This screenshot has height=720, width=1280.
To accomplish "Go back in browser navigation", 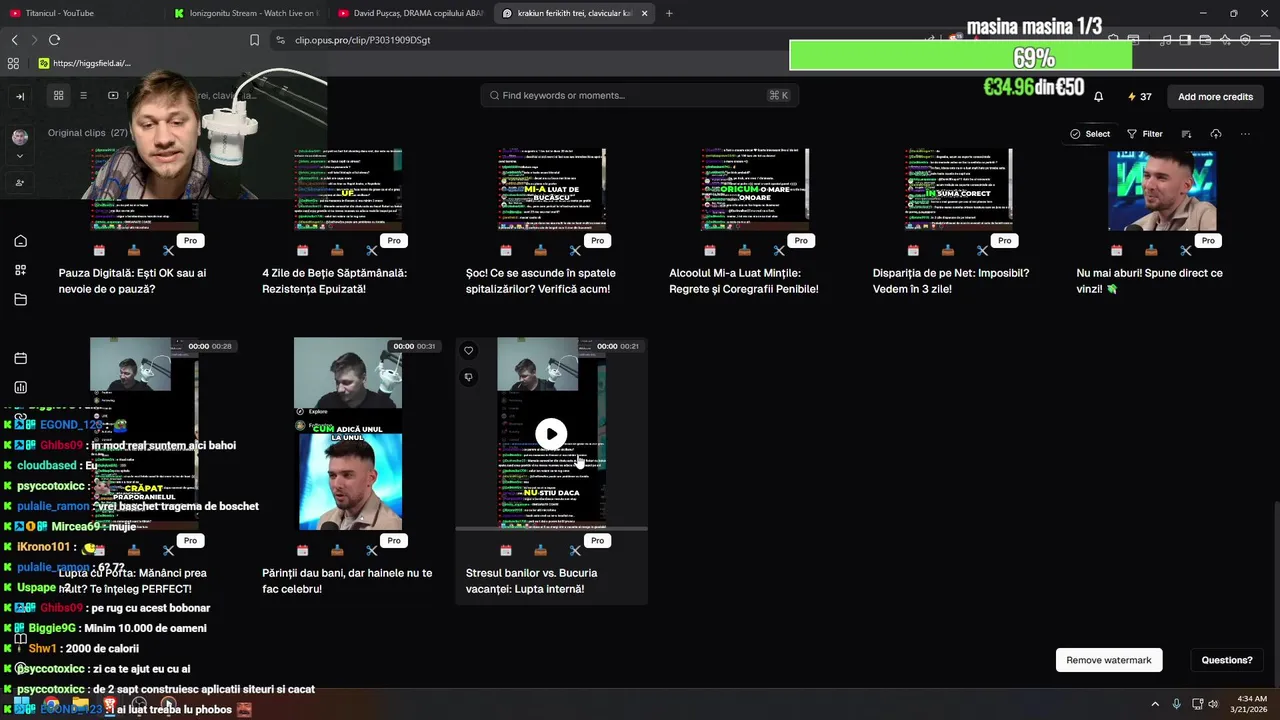I will [x=14, y=40].
